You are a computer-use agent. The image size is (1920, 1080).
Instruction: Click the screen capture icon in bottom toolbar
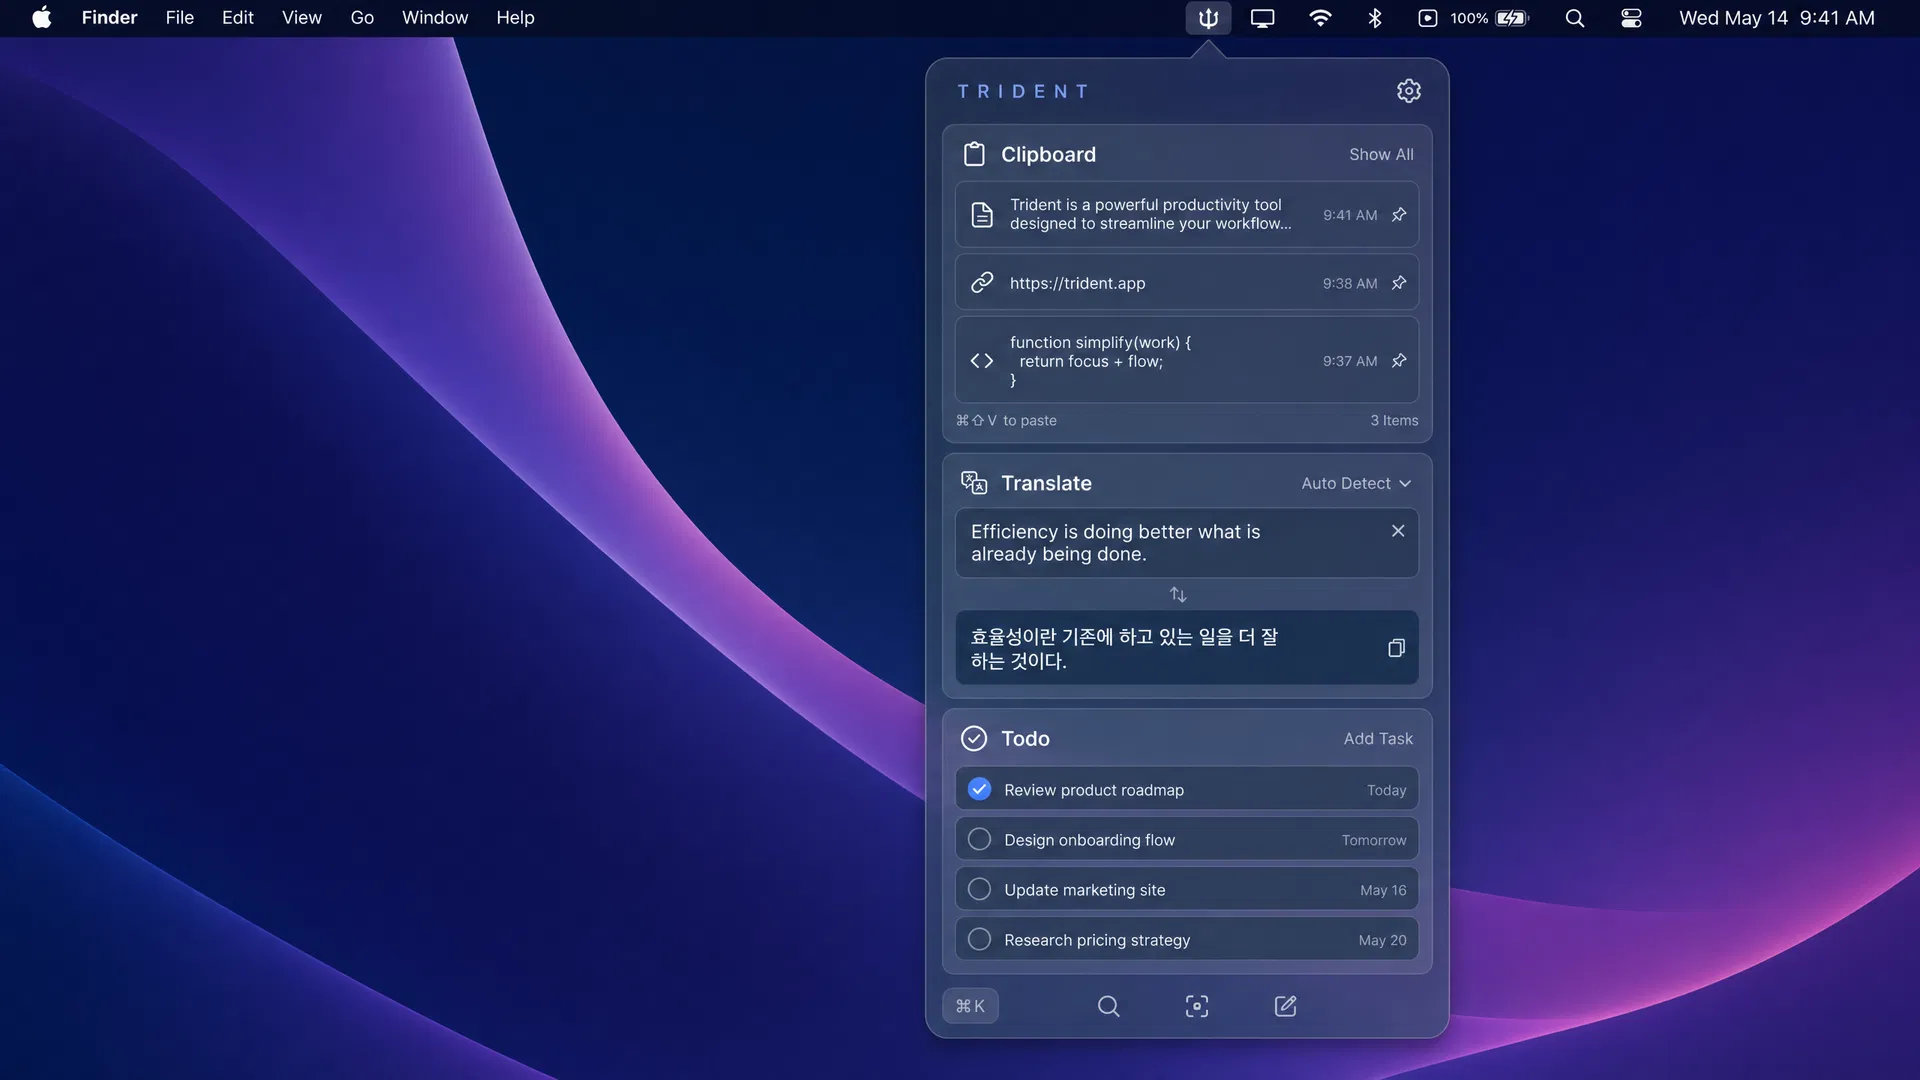coord(1197,1006)
